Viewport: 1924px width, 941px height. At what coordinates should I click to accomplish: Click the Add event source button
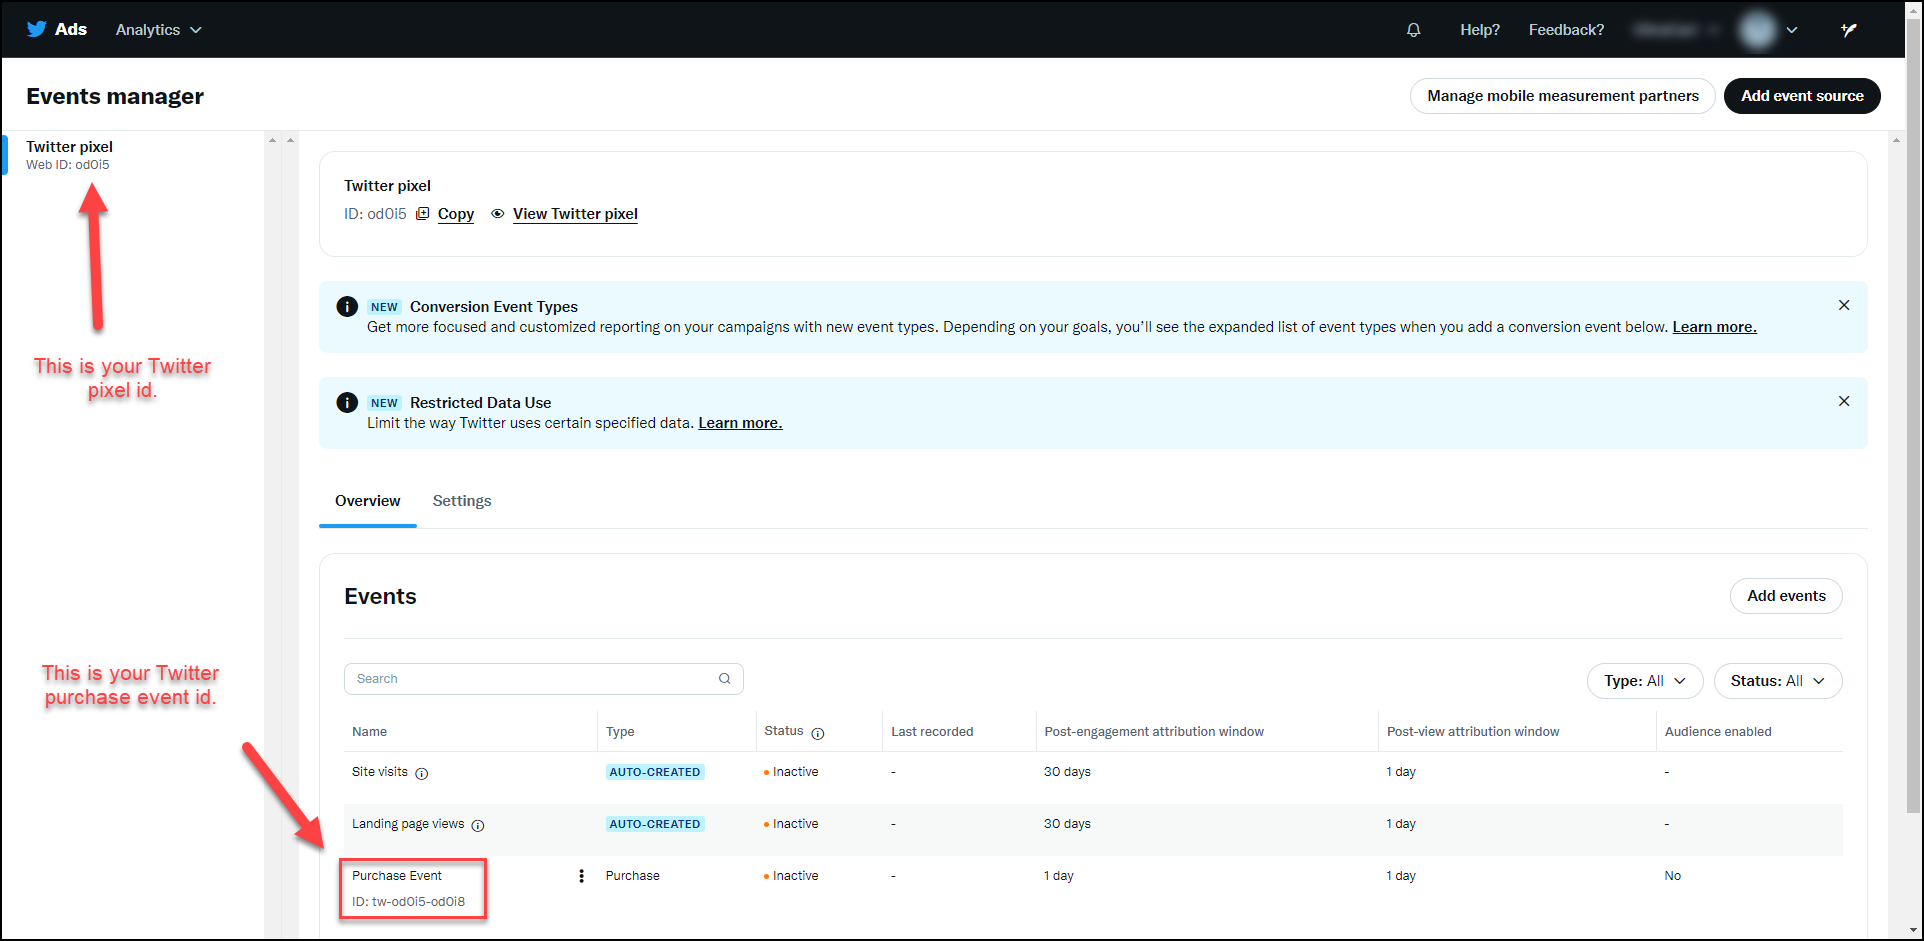[x=1802, y=96]
